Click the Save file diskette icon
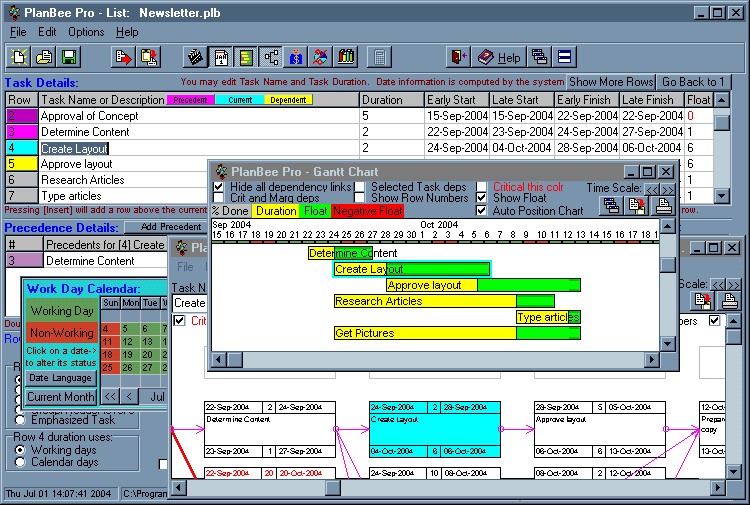The image size is (750, 505). coord(69,57)
